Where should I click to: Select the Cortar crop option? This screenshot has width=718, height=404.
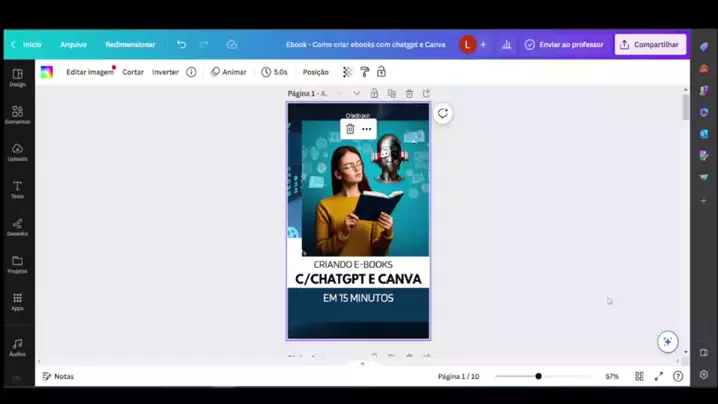click(x=133, y=72)
